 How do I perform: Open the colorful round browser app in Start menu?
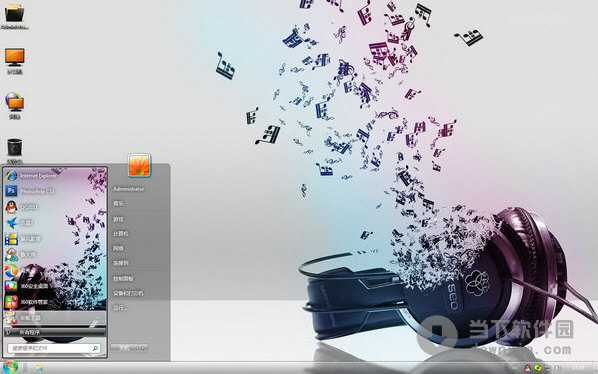[x=55, y=270]
